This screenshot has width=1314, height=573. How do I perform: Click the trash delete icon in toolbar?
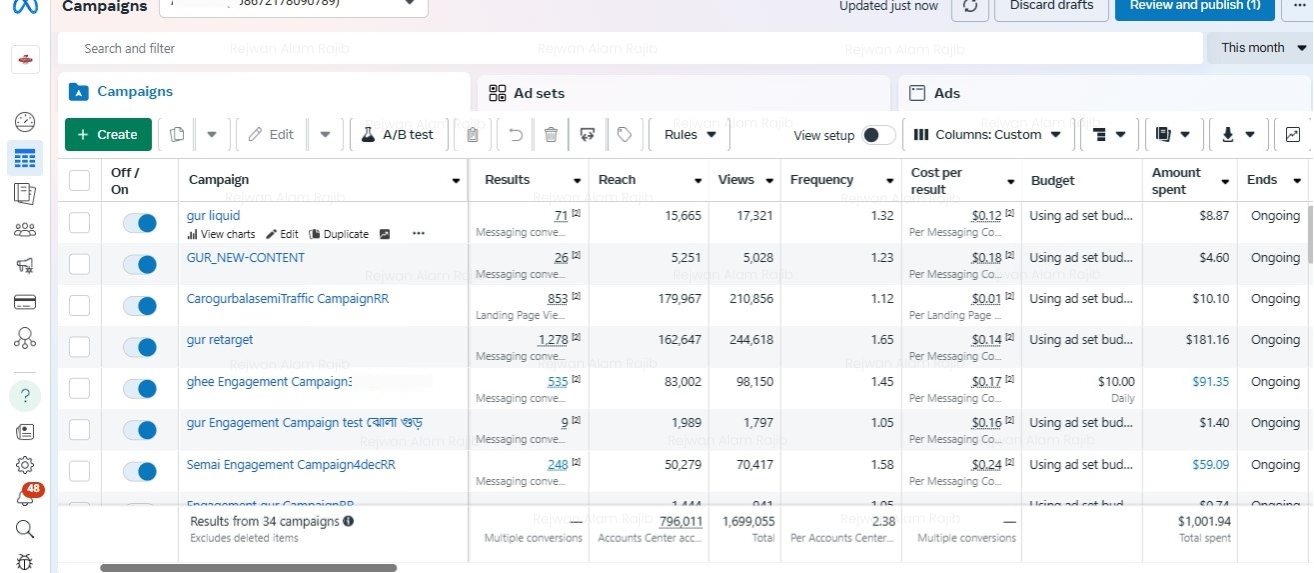(550, 135)
